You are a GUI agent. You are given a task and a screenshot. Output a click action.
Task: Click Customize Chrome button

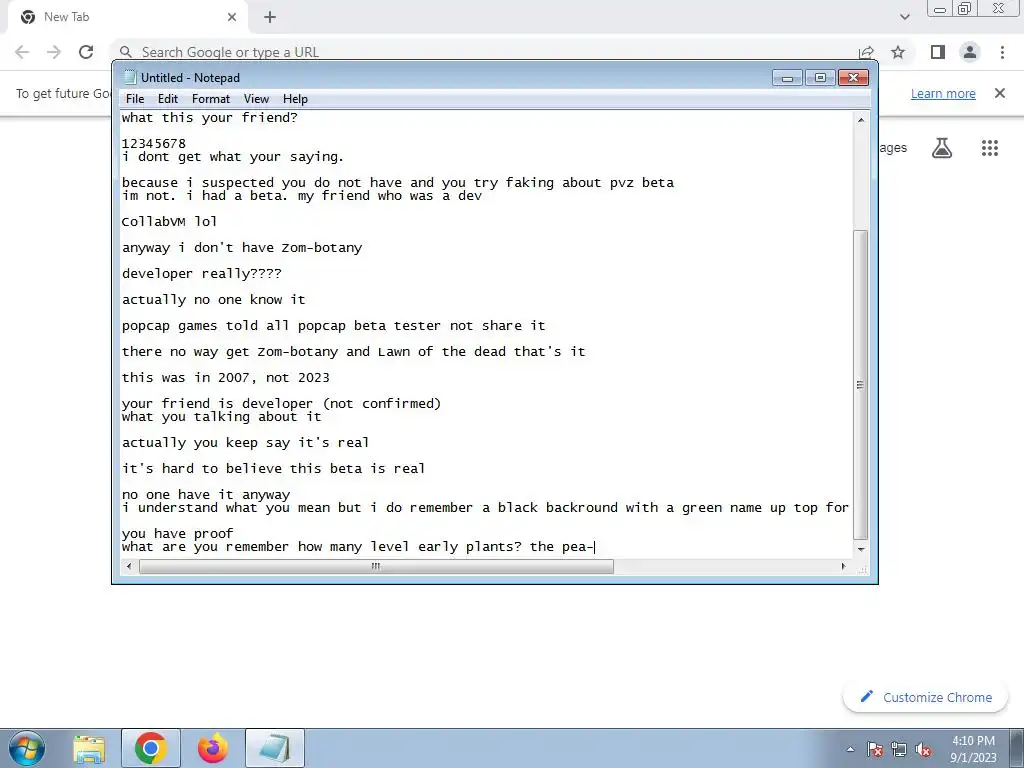(x=926, y=697)
